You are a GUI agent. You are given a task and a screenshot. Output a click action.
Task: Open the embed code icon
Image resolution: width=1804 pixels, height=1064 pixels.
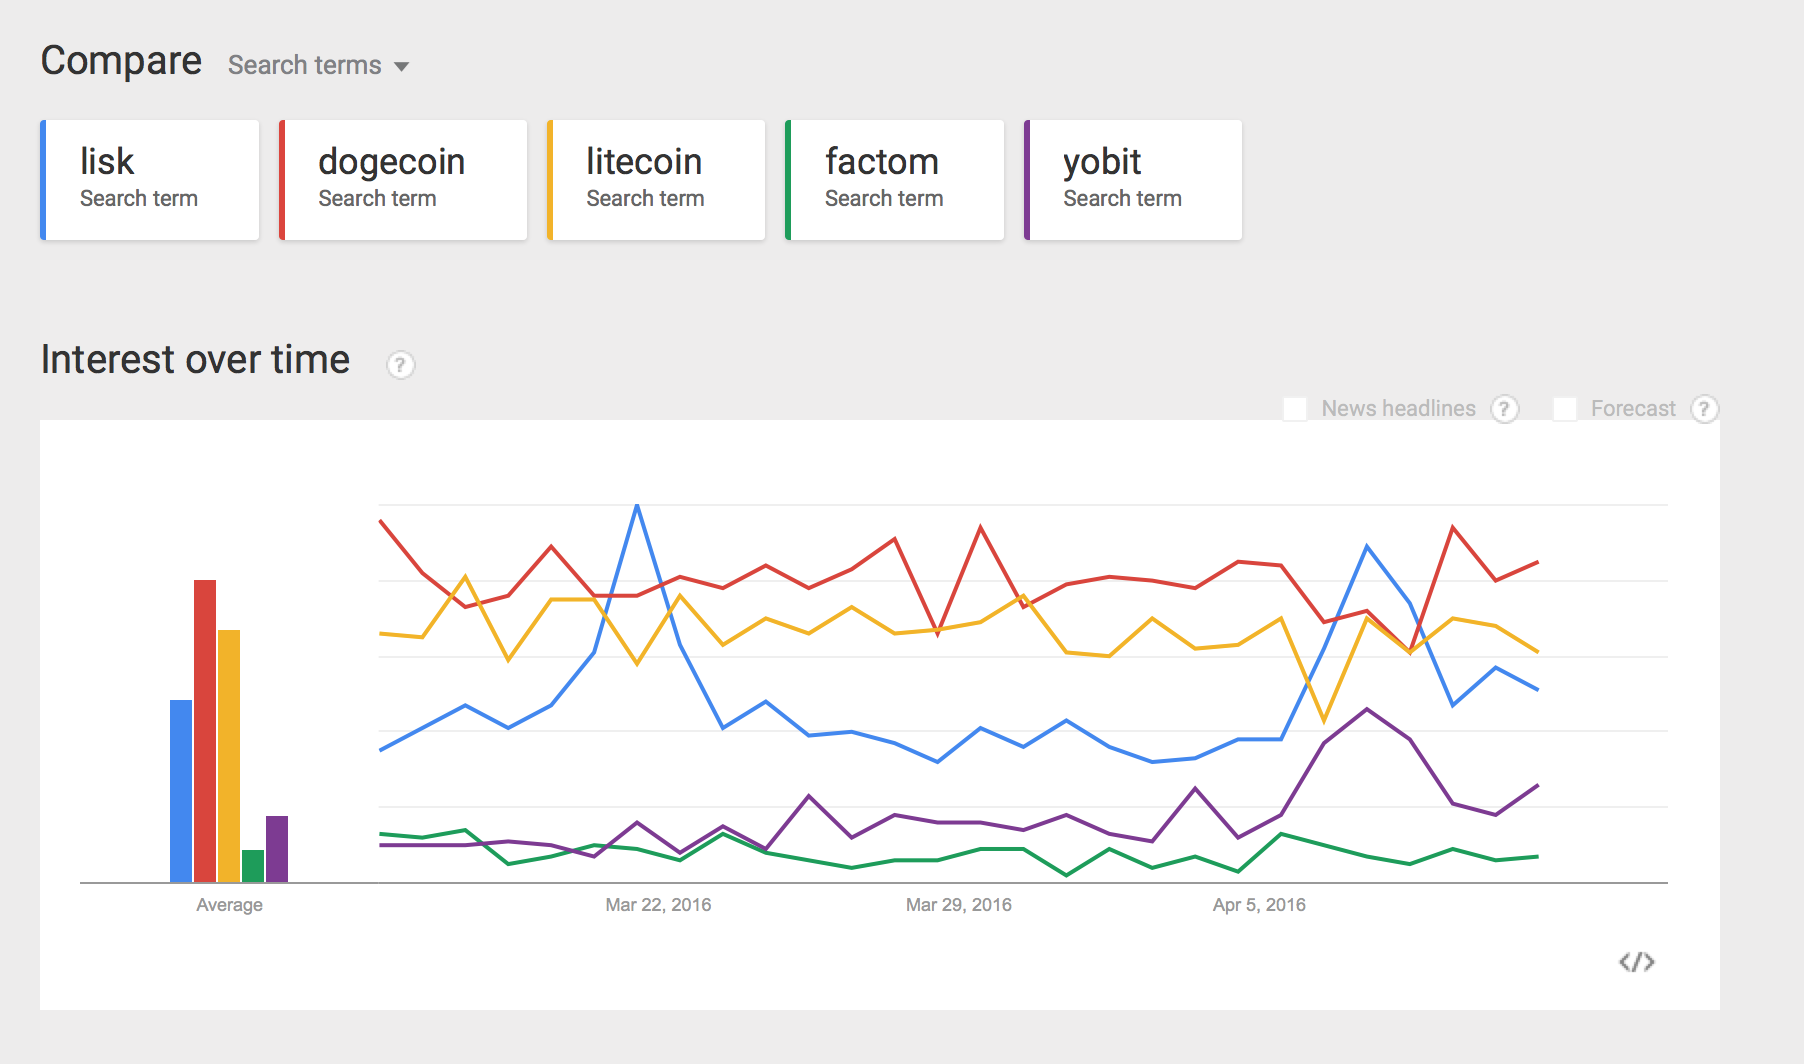[1637, 962]
